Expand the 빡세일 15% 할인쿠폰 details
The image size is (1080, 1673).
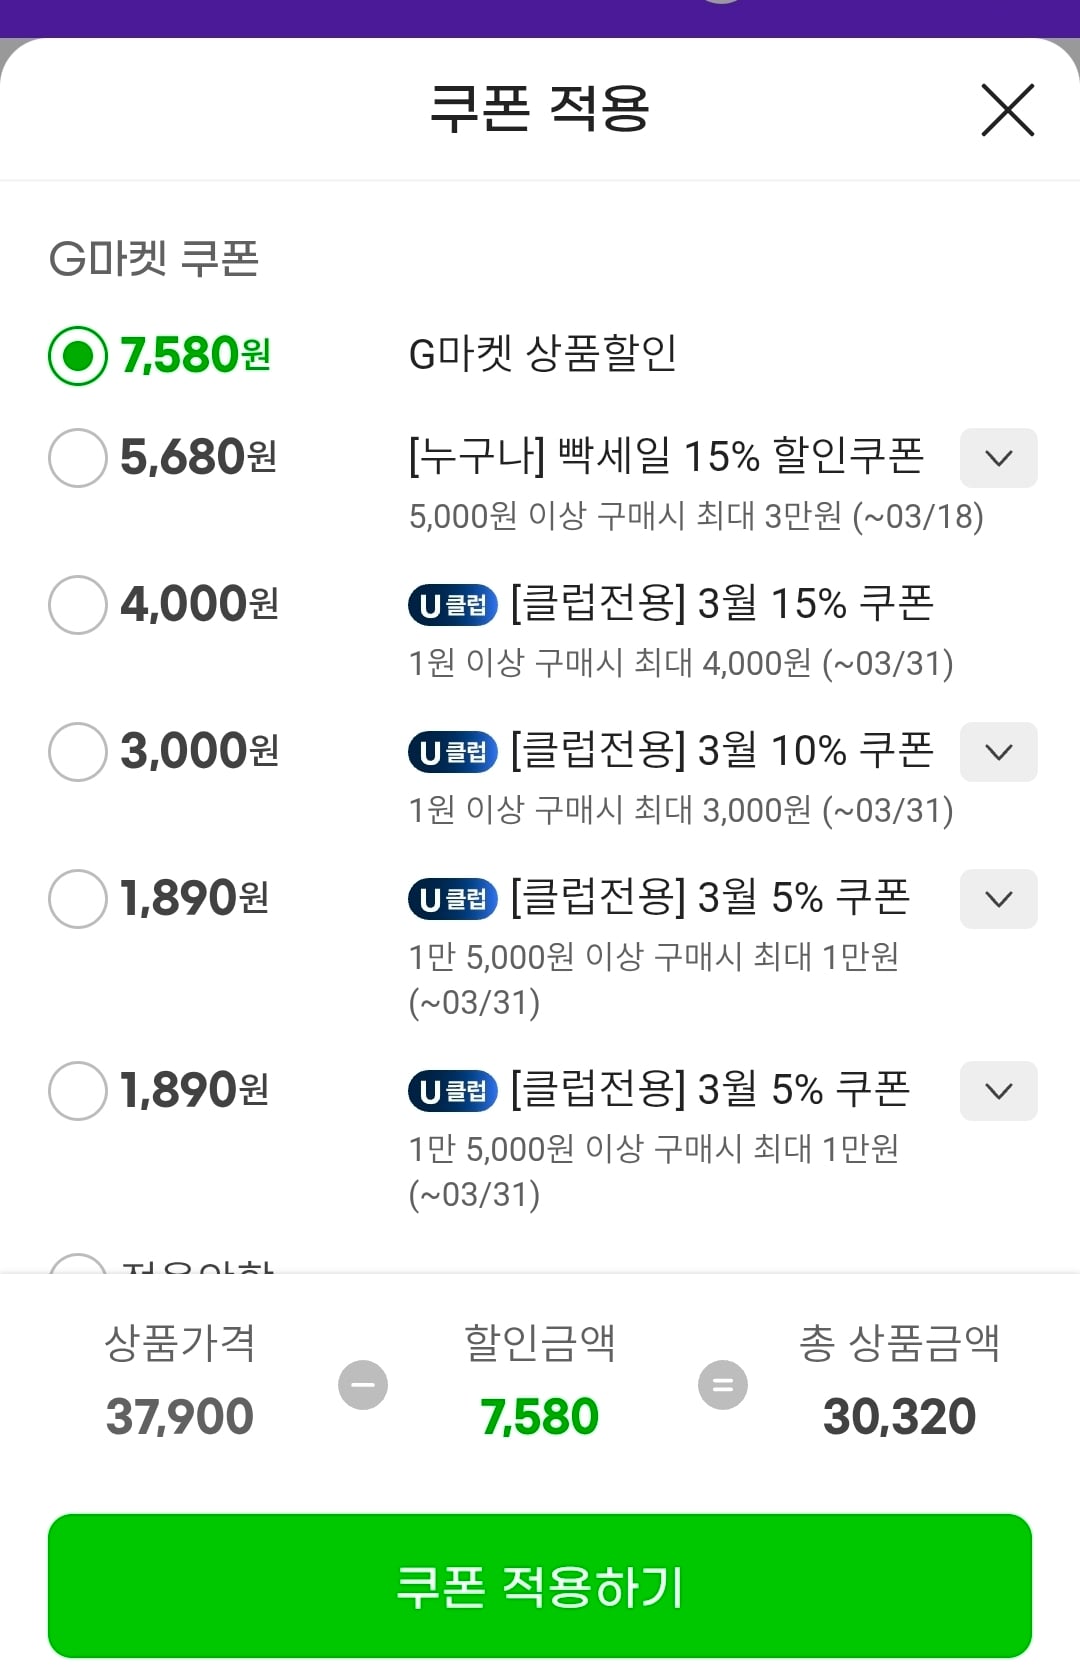click(x=998, y=458)
